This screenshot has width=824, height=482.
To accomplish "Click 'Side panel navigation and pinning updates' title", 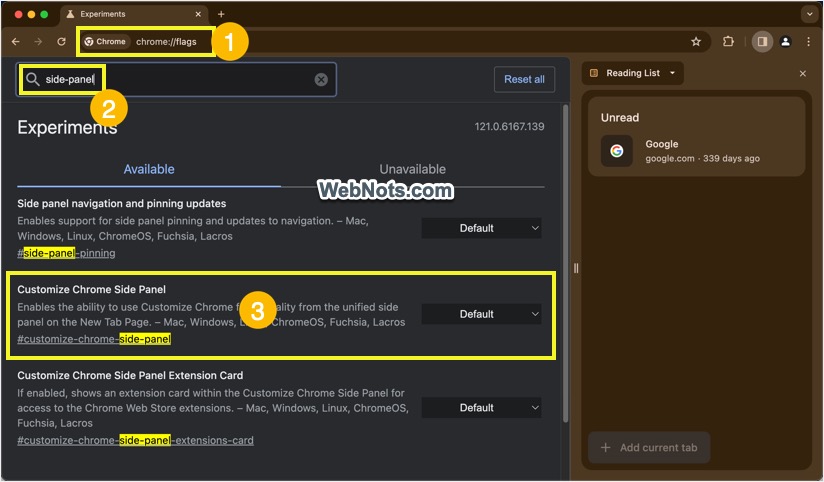I will [121, 203].
